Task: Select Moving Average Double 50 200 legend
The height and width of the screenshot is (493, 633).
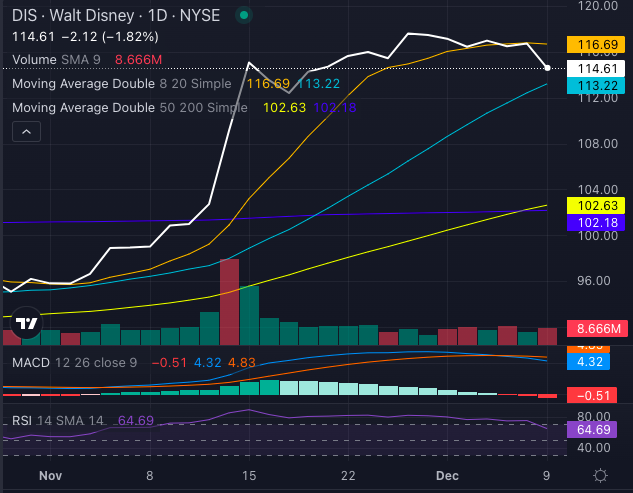Action: [126, 107]
